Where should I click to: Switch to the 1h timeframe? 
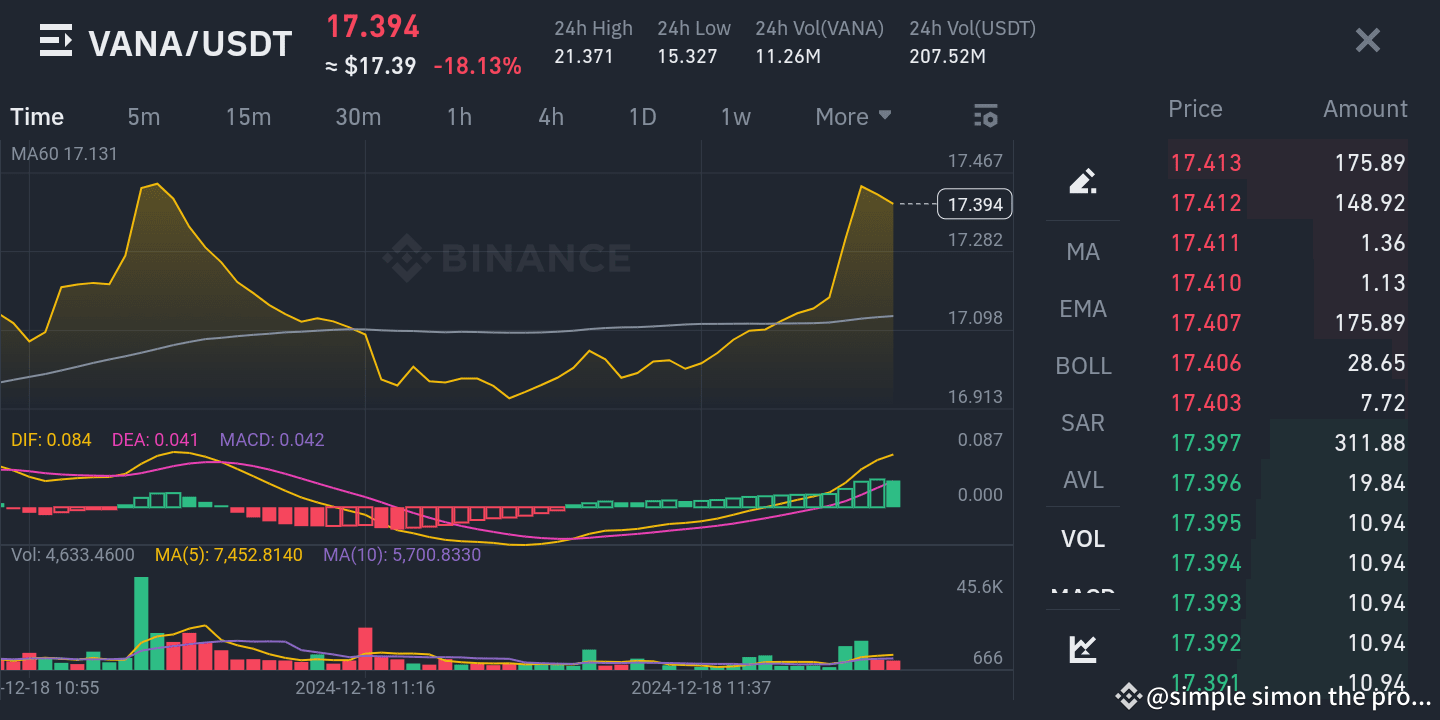(x=459, y=116)
